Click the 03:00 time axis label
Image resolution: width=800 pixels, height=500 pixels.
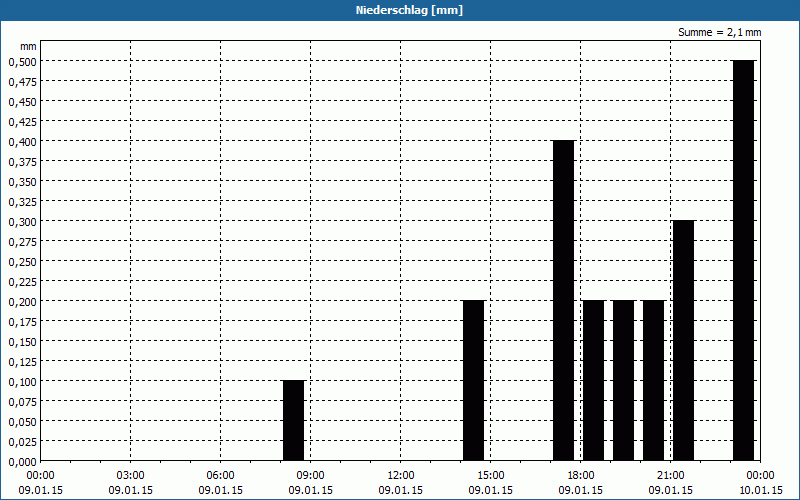[131, 476]
